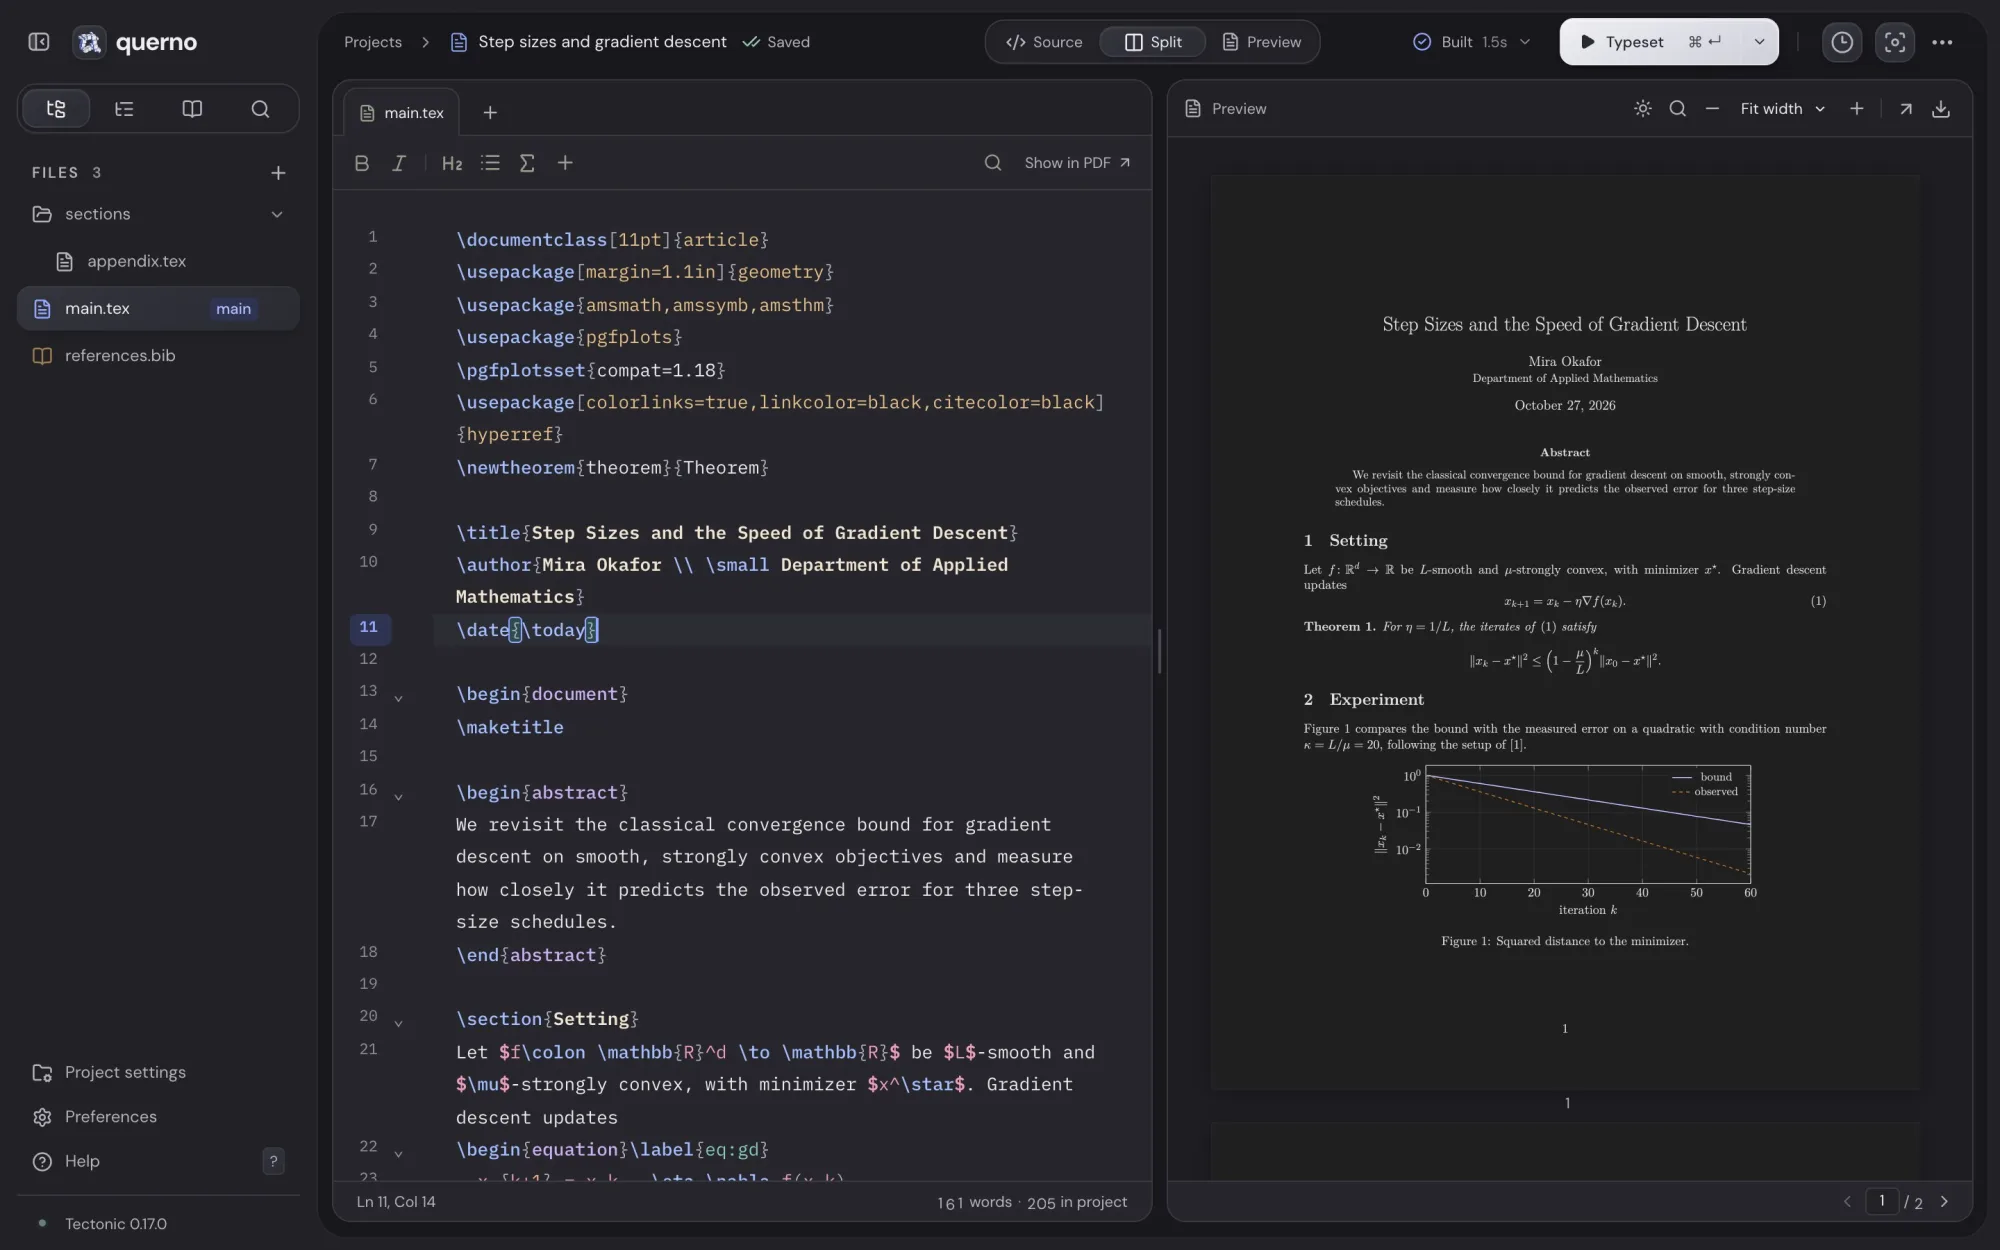The image size is (2000, 1250).
Task: Fold the abstract block at line 16
Action: click(398, 797)
